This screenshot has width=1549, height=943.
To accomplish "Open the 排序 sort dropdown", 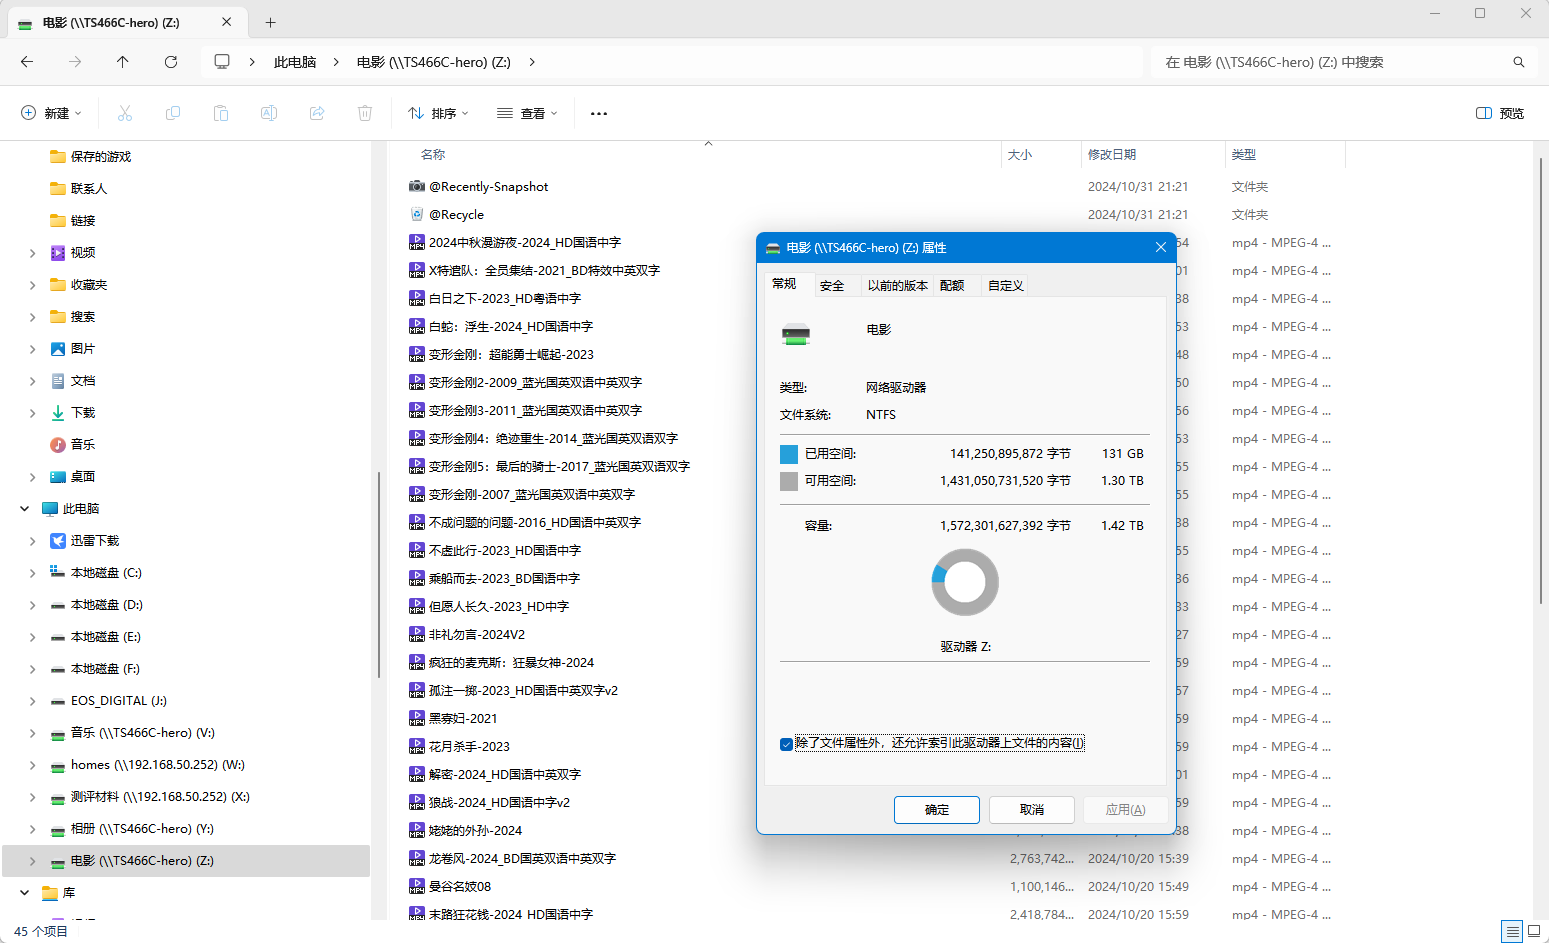I will (x=438, y=113).
